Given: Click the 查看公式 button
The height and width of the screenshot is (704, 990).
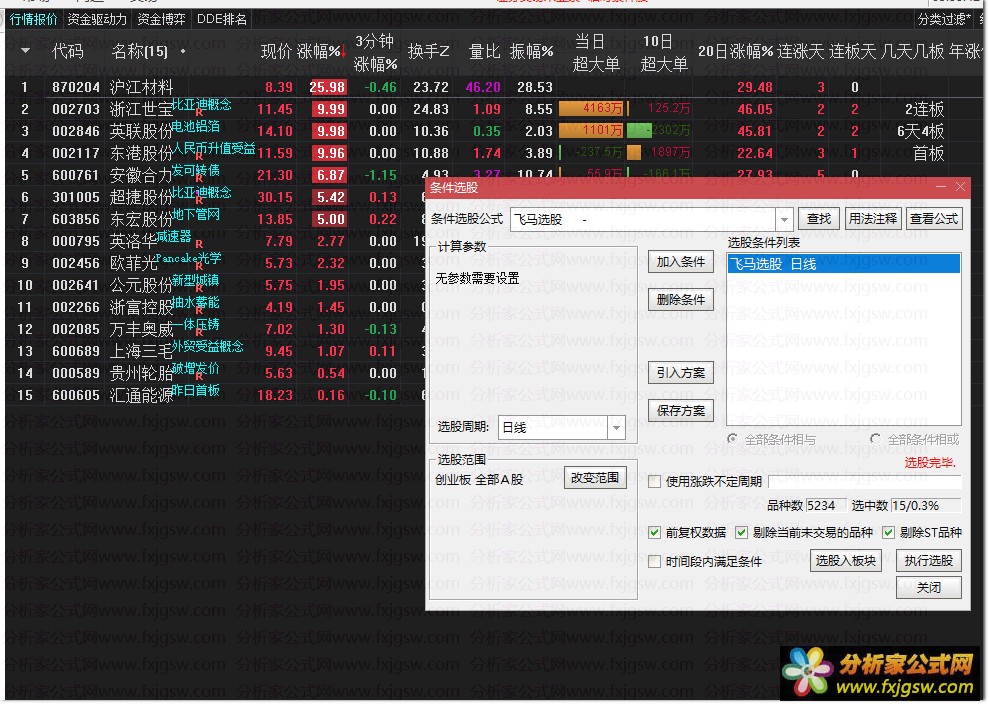Looking at the screenshot, I should point(934,218).
